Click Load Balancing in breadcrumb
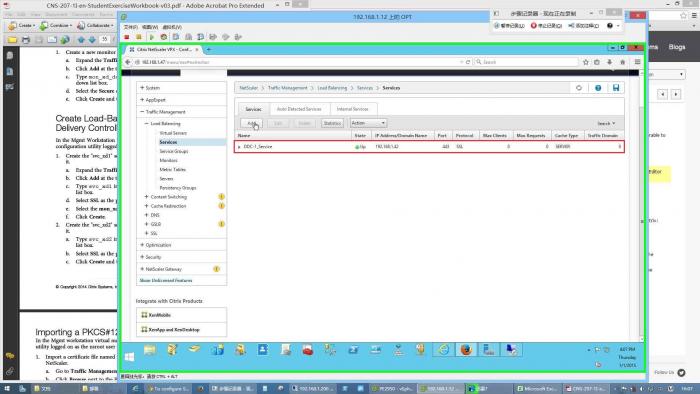The image size is (700, 394). pyautogui.click(x=332, y=88)
